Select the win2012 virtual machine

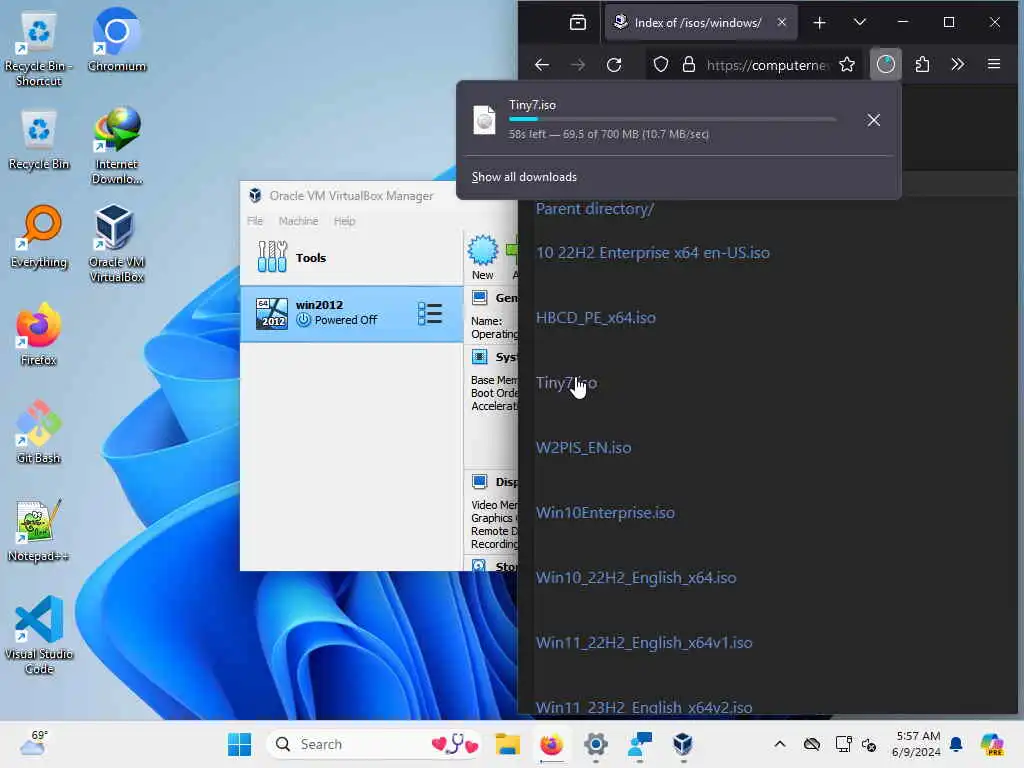pyautogui.click(x=351, y=313)
